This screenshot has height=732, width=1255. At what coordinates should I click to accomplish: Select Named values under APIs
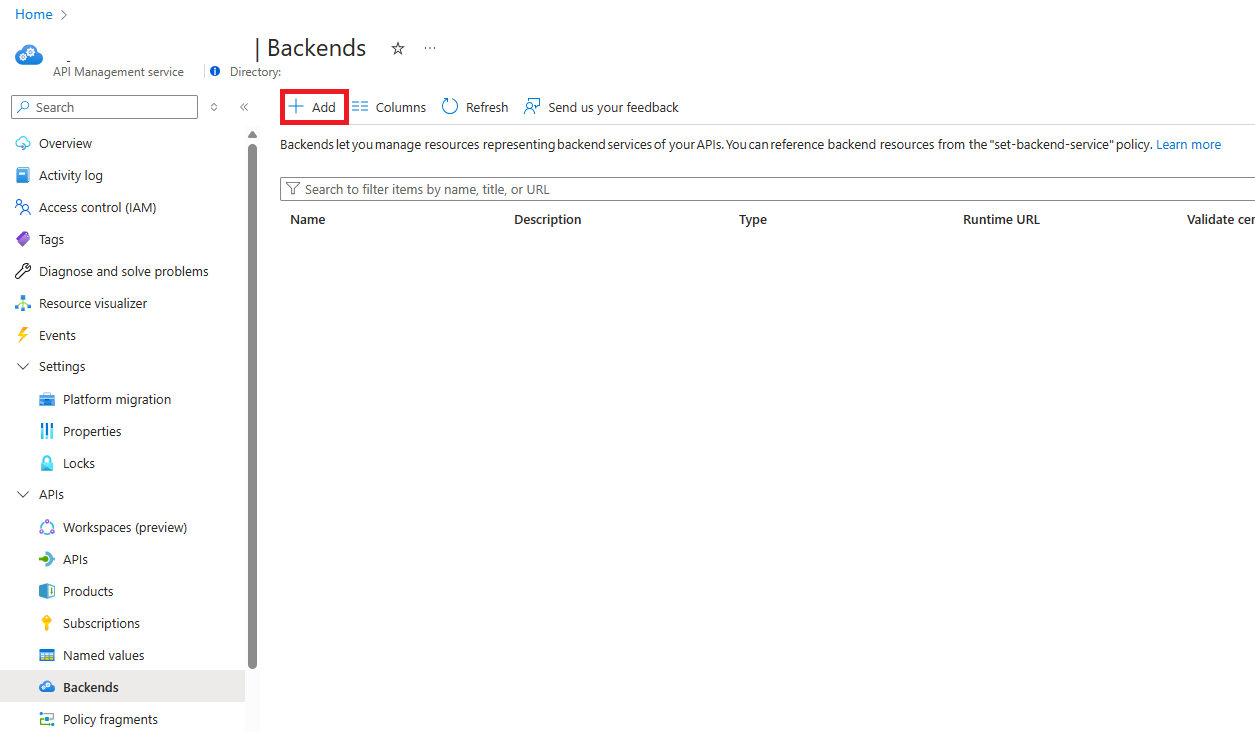tap(102, 654)
